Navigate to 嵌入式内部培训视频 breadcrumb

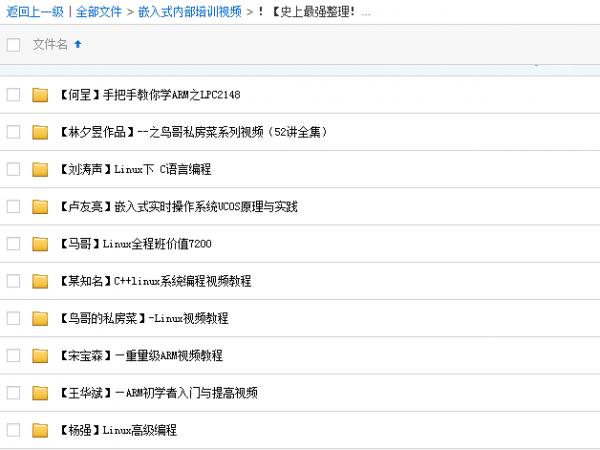point(189,12)
